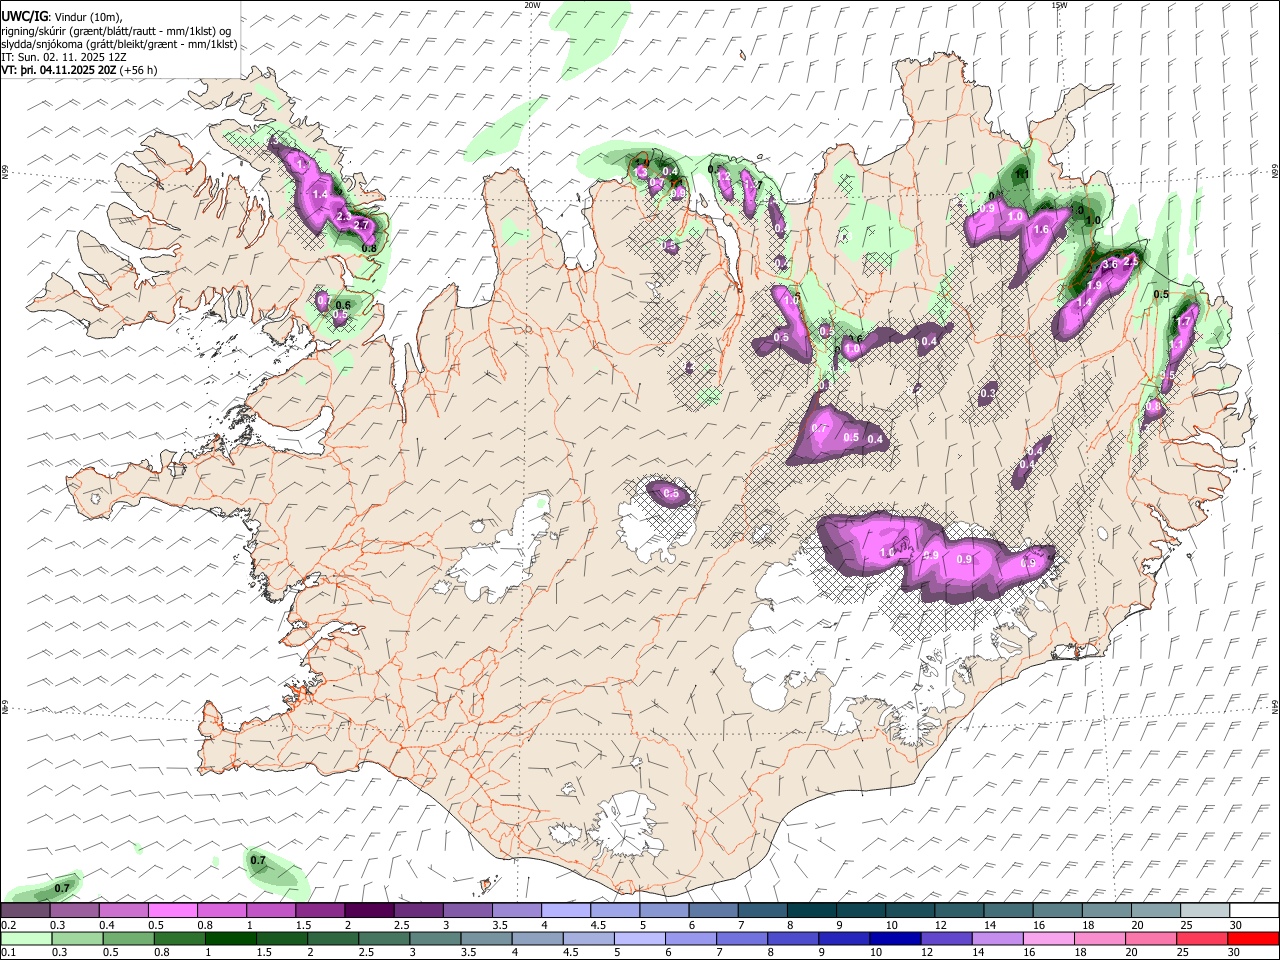Click the 3.6 precipitation value in the northeast

[1109, 265]
